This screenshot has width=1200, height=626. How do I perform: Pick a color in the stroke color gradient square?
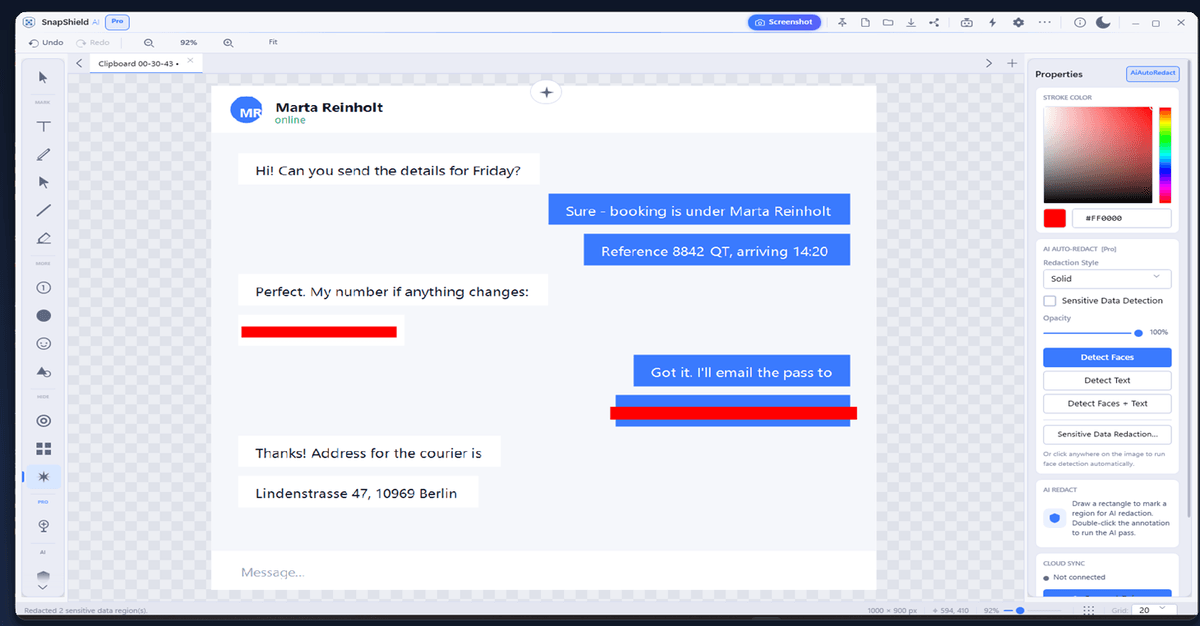pos(1098,155)
